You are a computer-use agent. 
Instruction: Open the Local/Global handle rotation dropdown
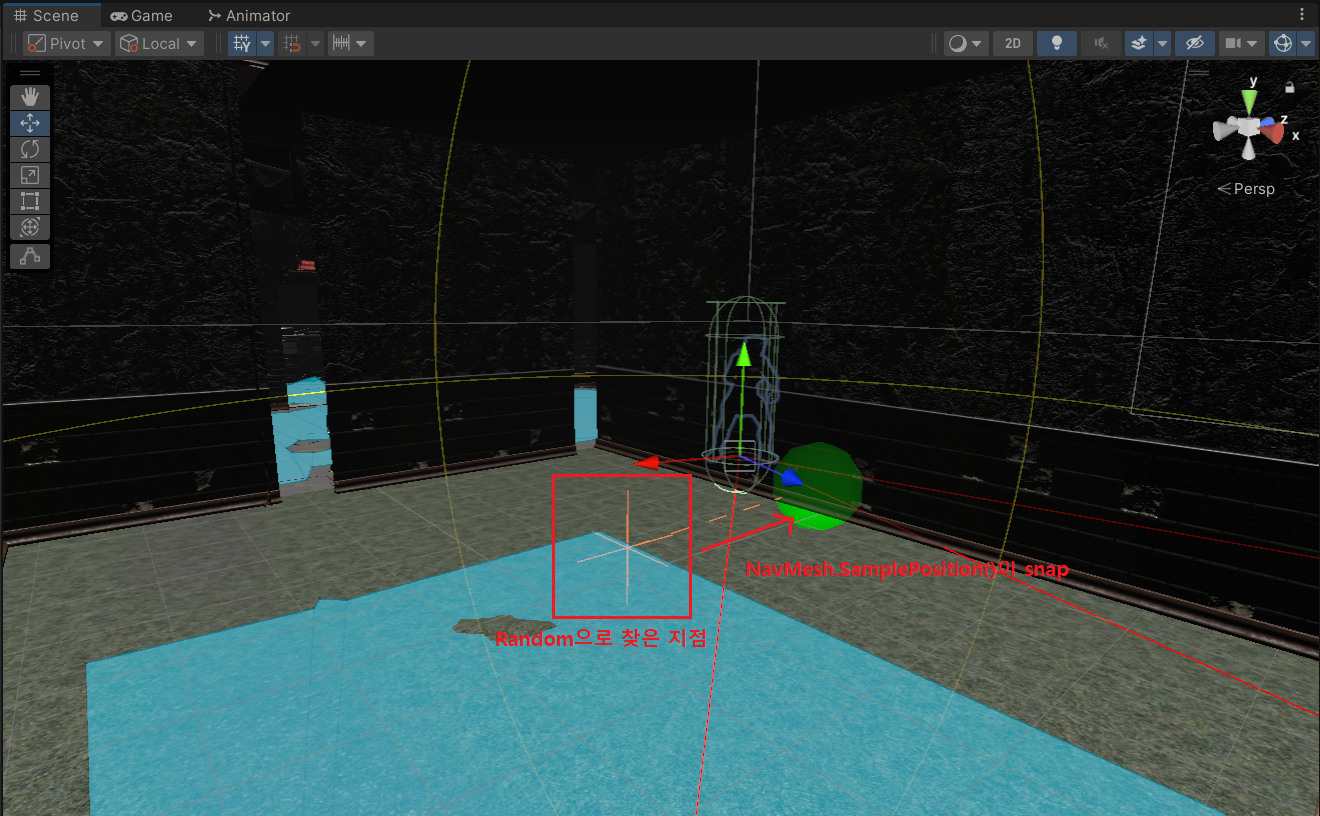(159, 43)
